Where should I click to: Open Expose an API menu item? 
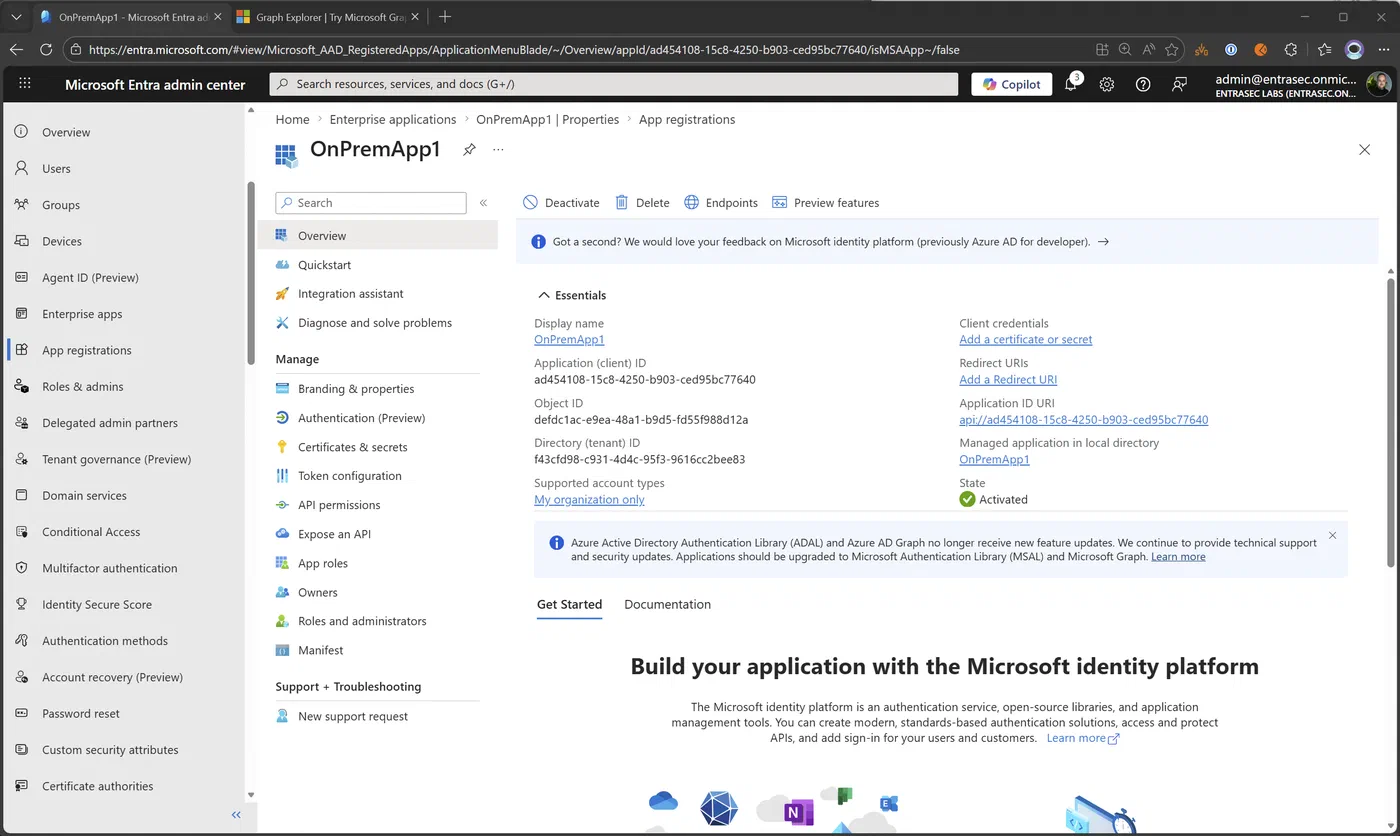323,534
